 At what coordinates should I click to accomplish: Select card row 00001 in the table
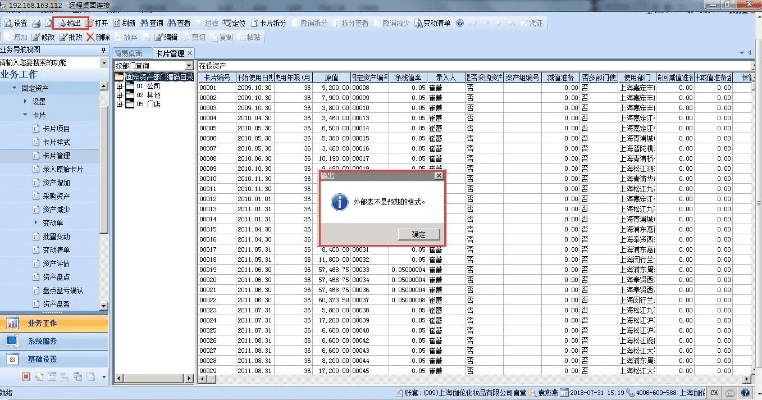pyautogui.click(x=475, y=87)
